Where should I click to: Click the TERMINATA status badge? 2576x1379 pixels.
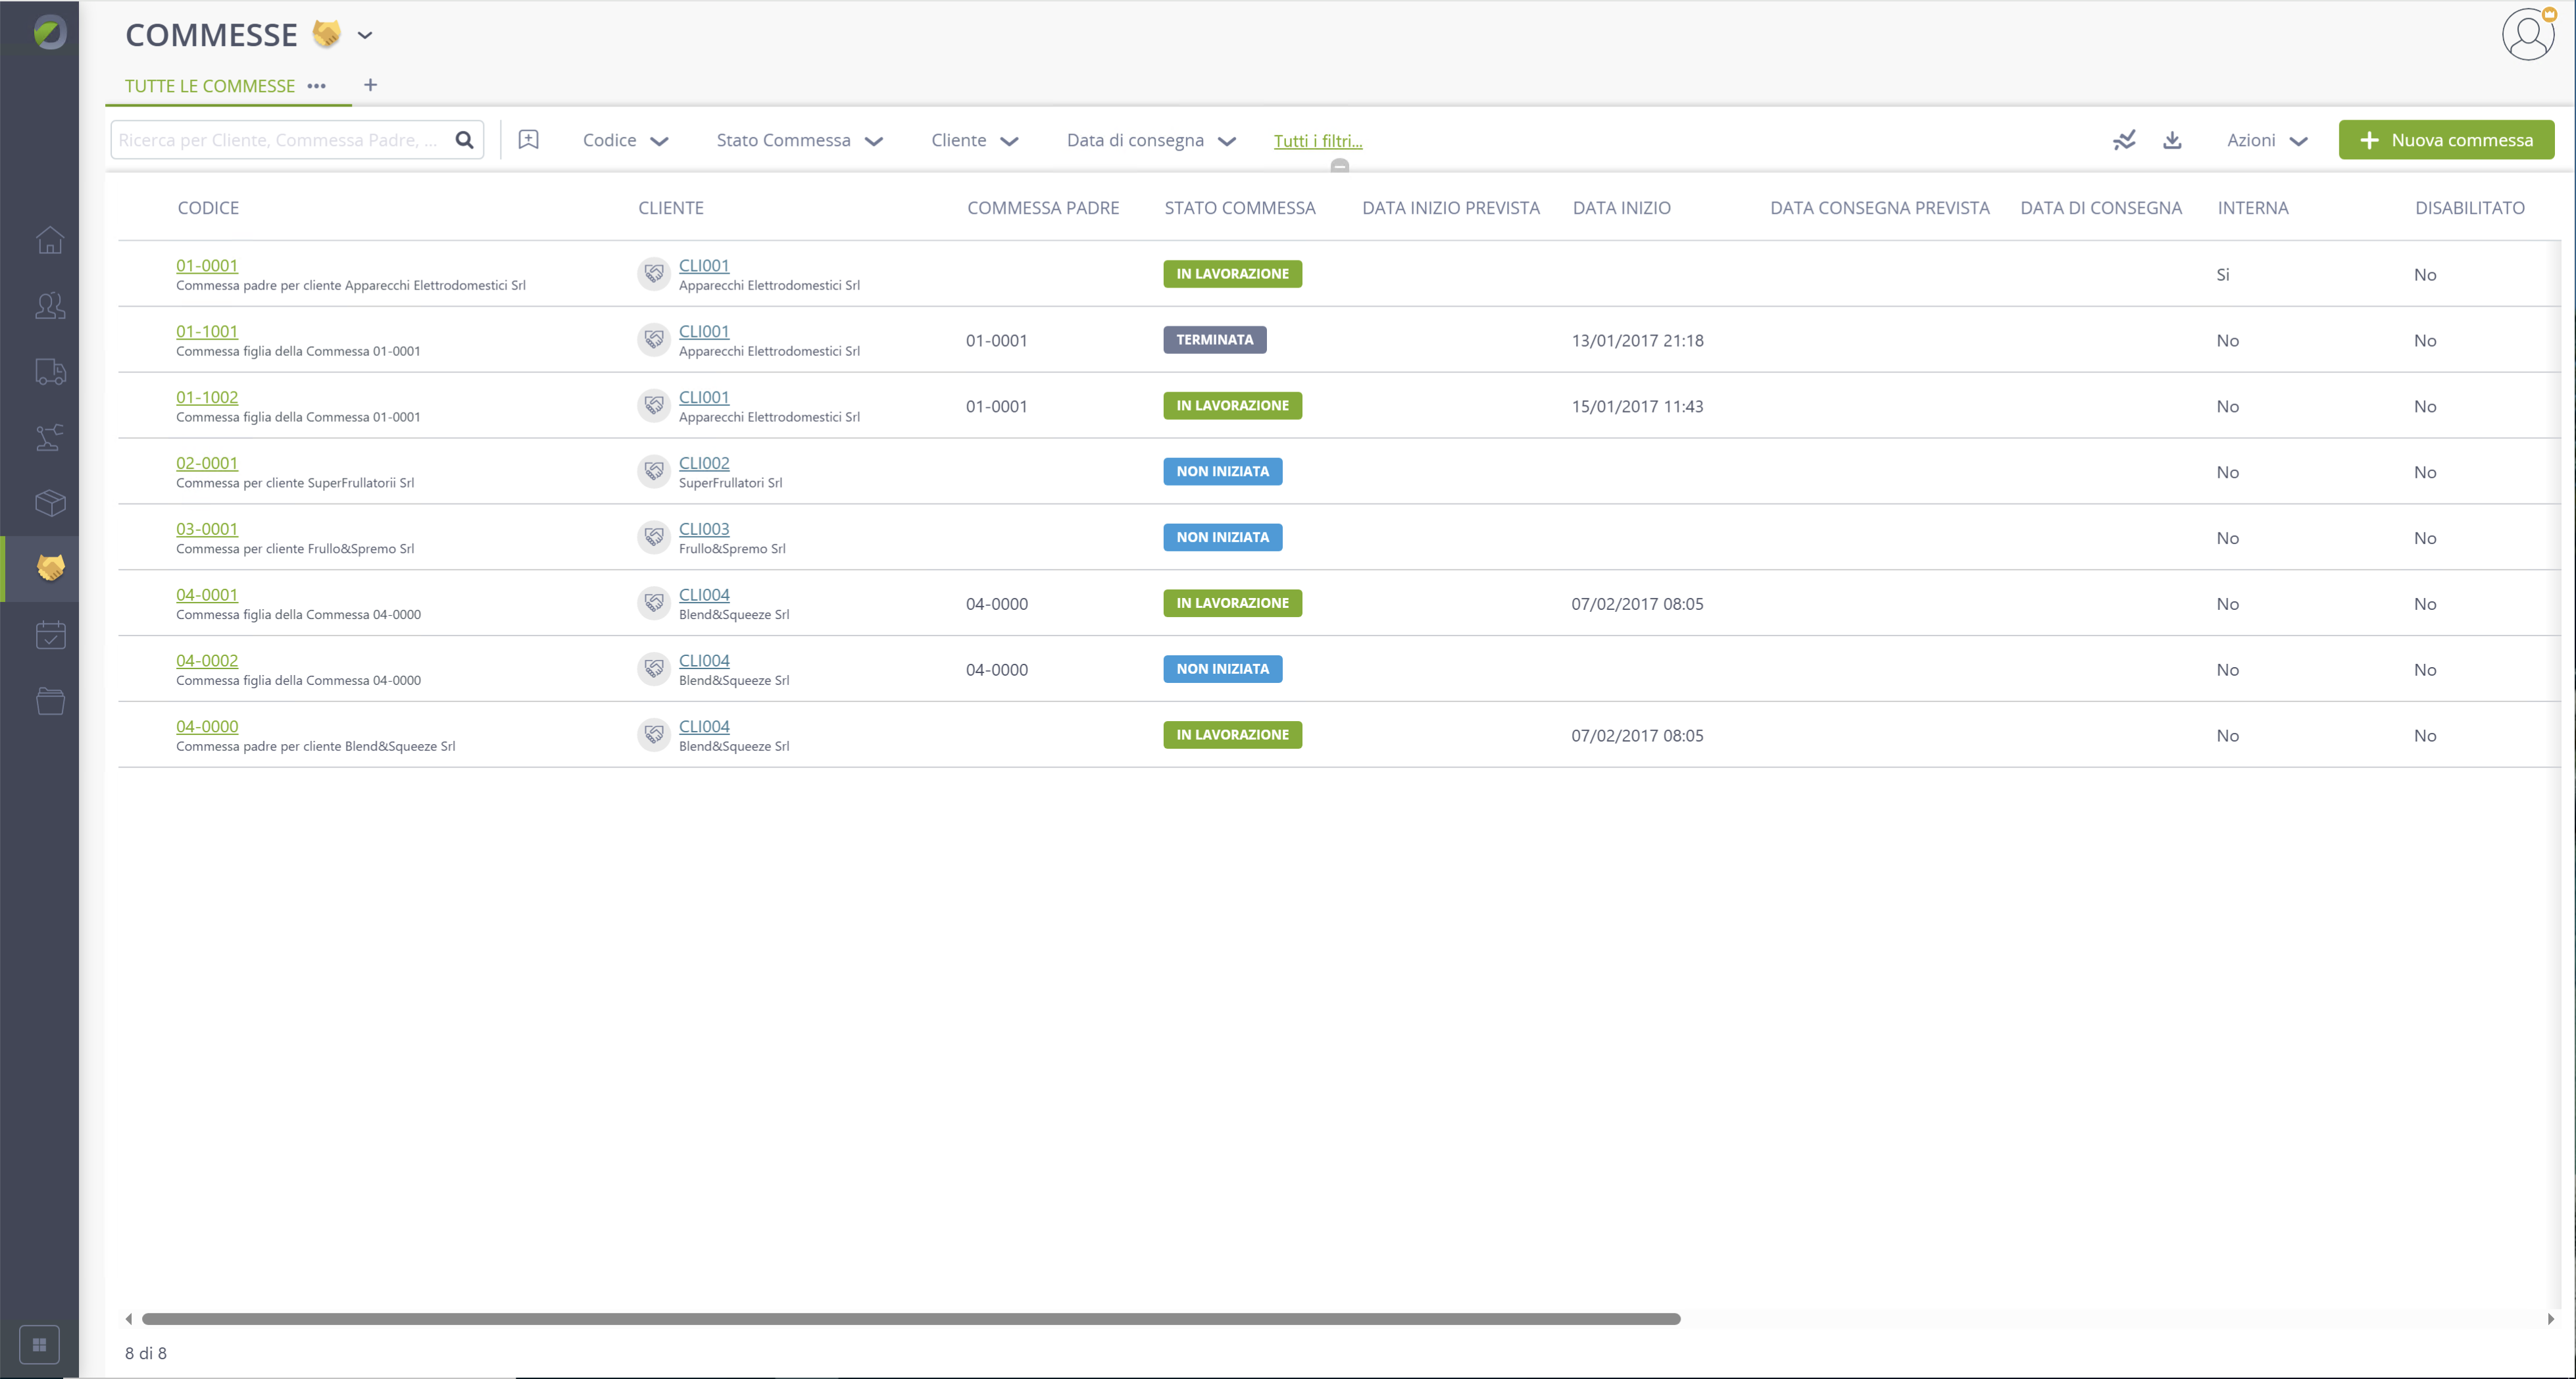pos(1214,339)
